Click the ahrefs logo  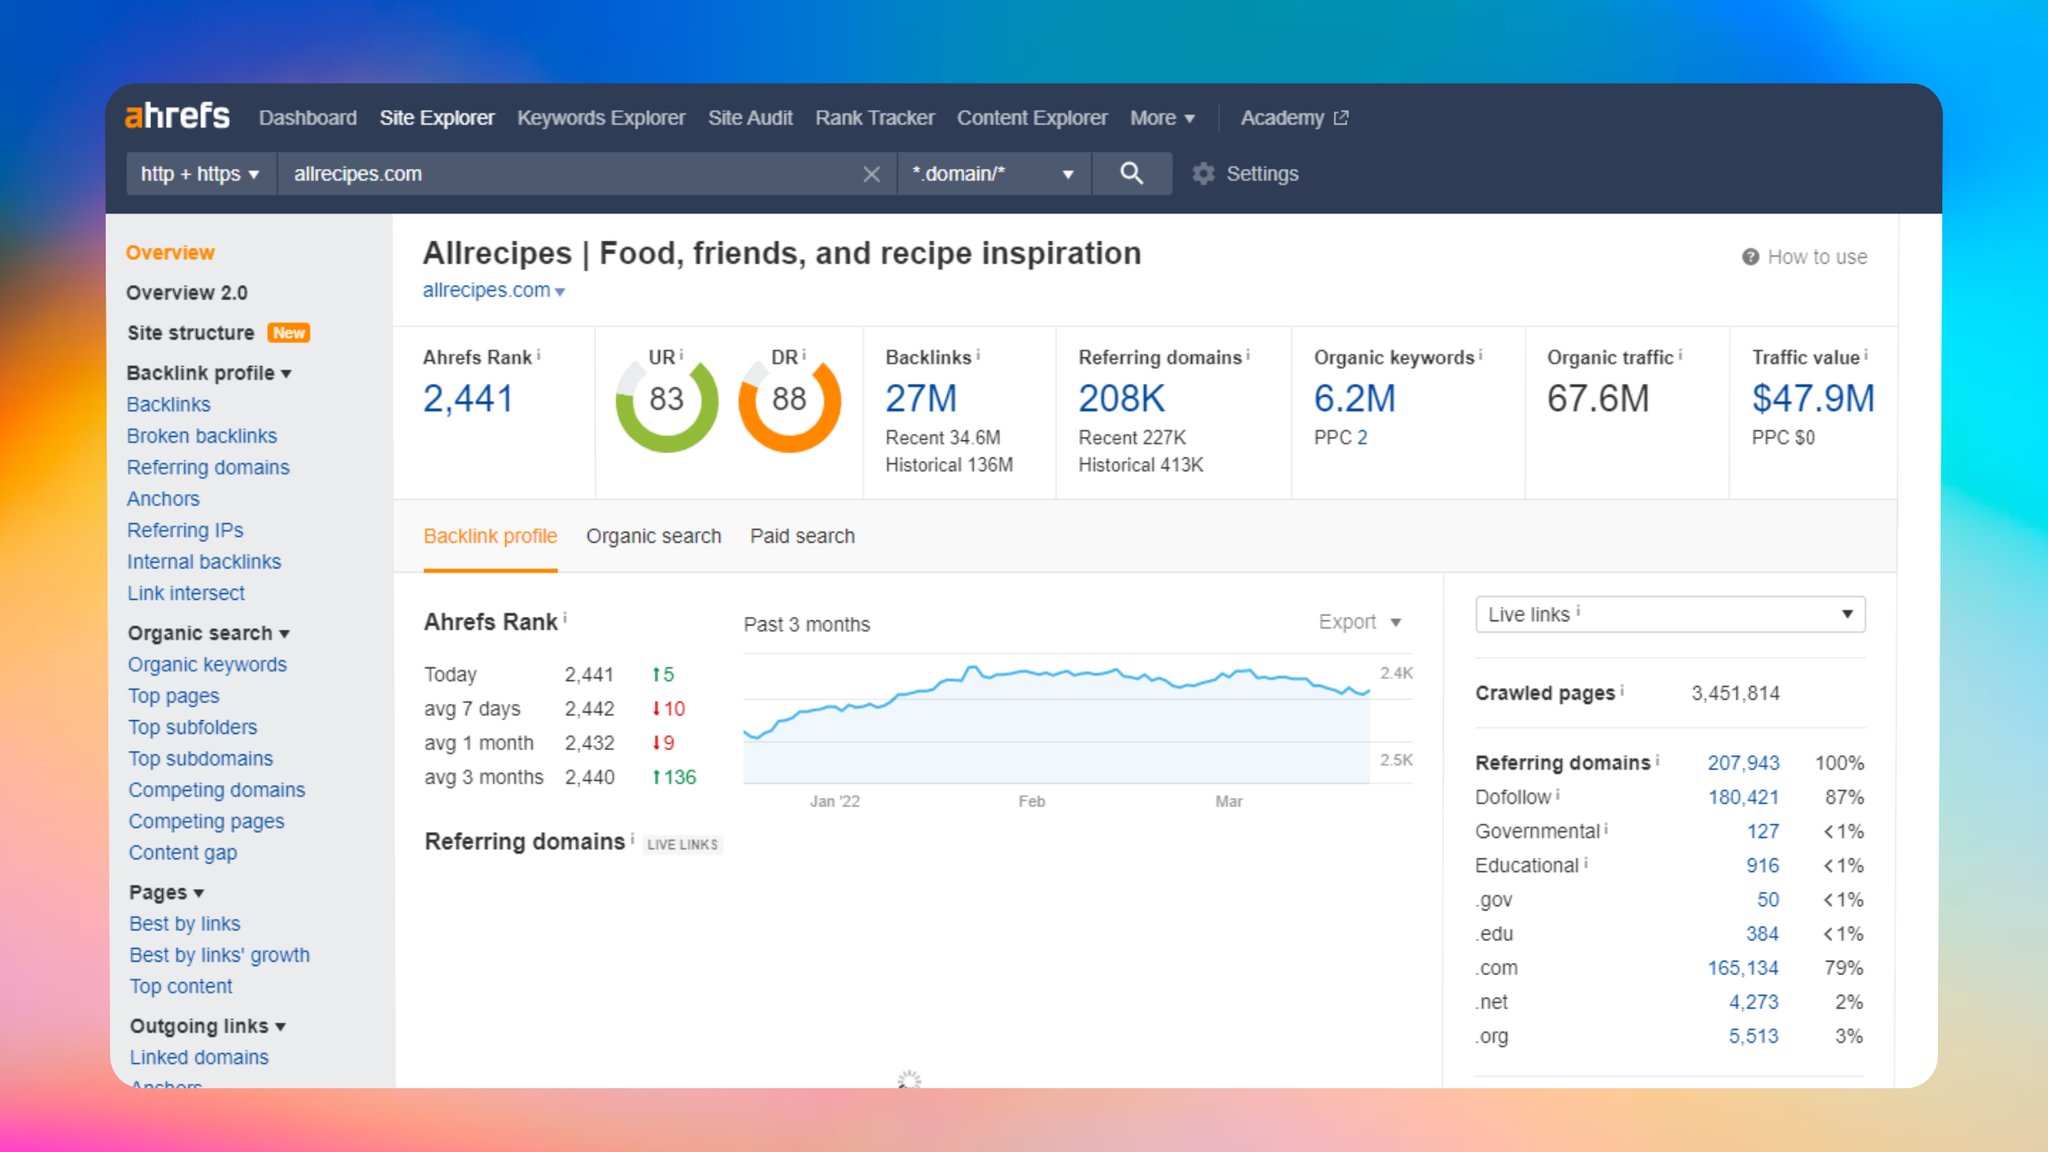(x=177, y=116)
